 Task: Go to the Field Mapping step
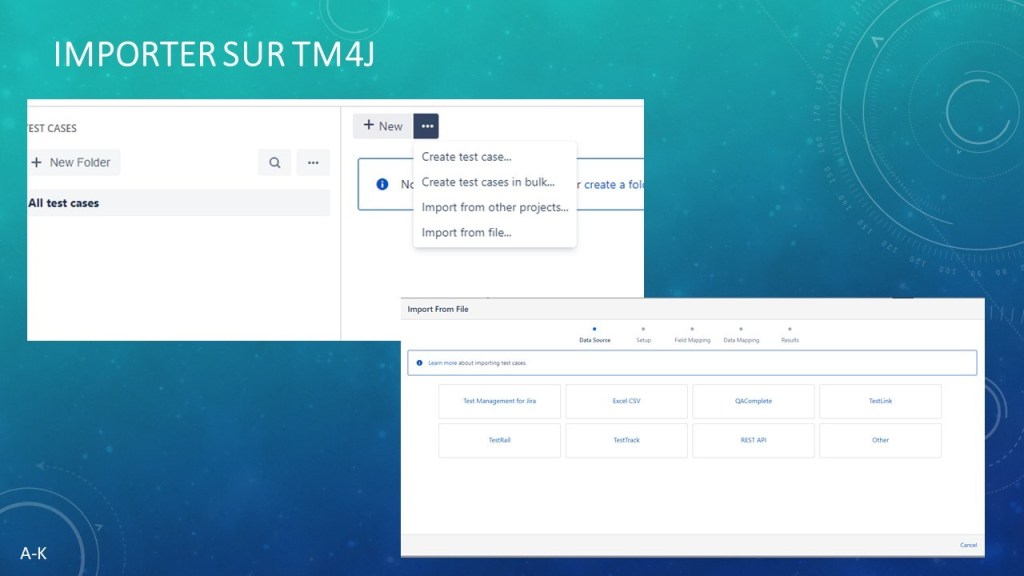692,339
